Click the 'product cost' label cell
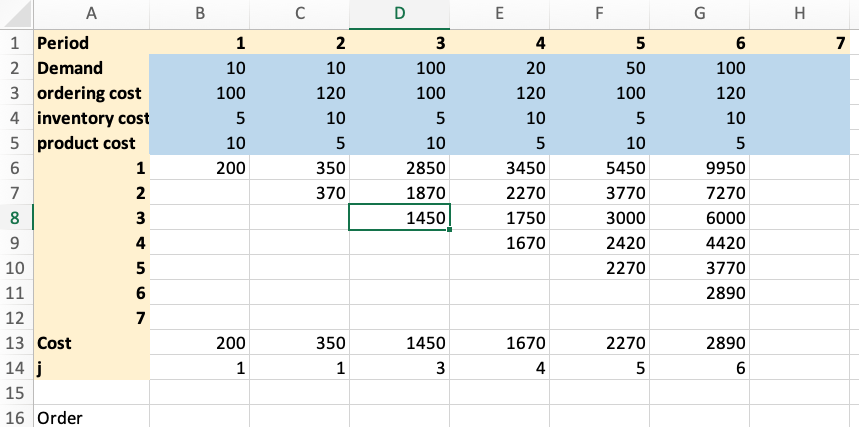The height and width of the screenshot is (427, 859). coord(91,143)
